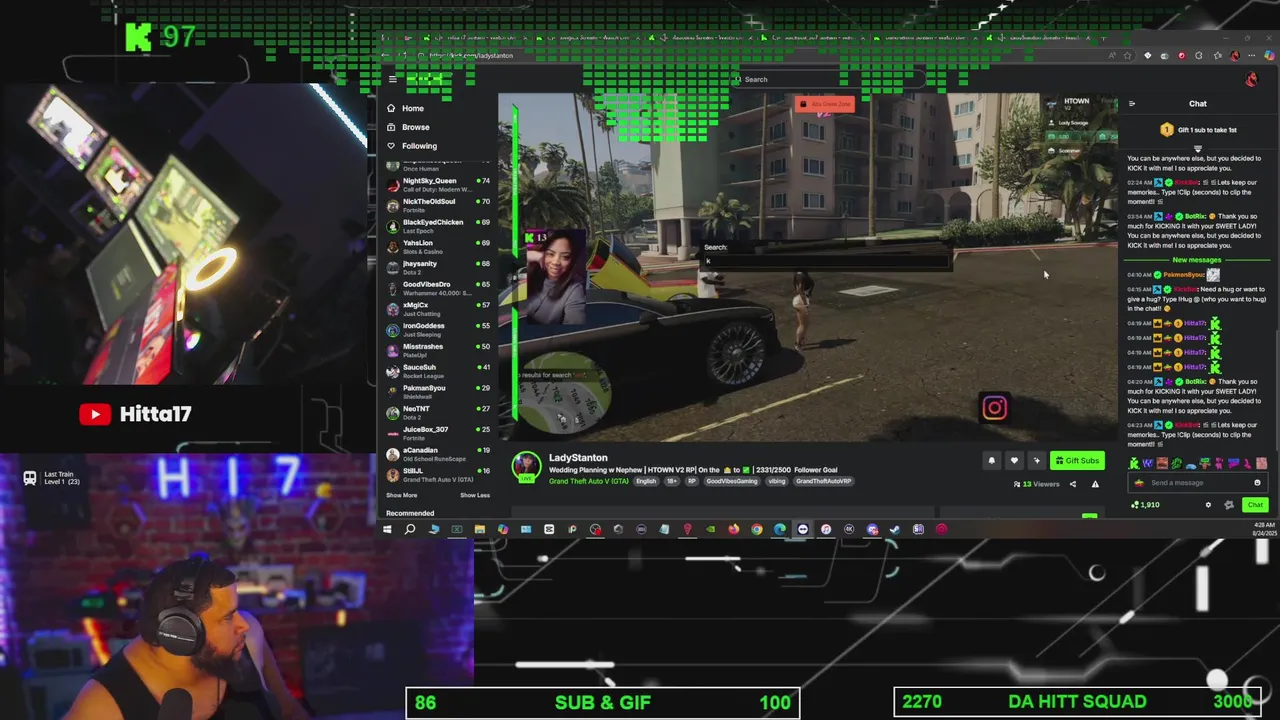The height and width of the screenshot is (720, 1280).
Task: Open NickTheOldSoul channel
Action: (x=438, y=205)
